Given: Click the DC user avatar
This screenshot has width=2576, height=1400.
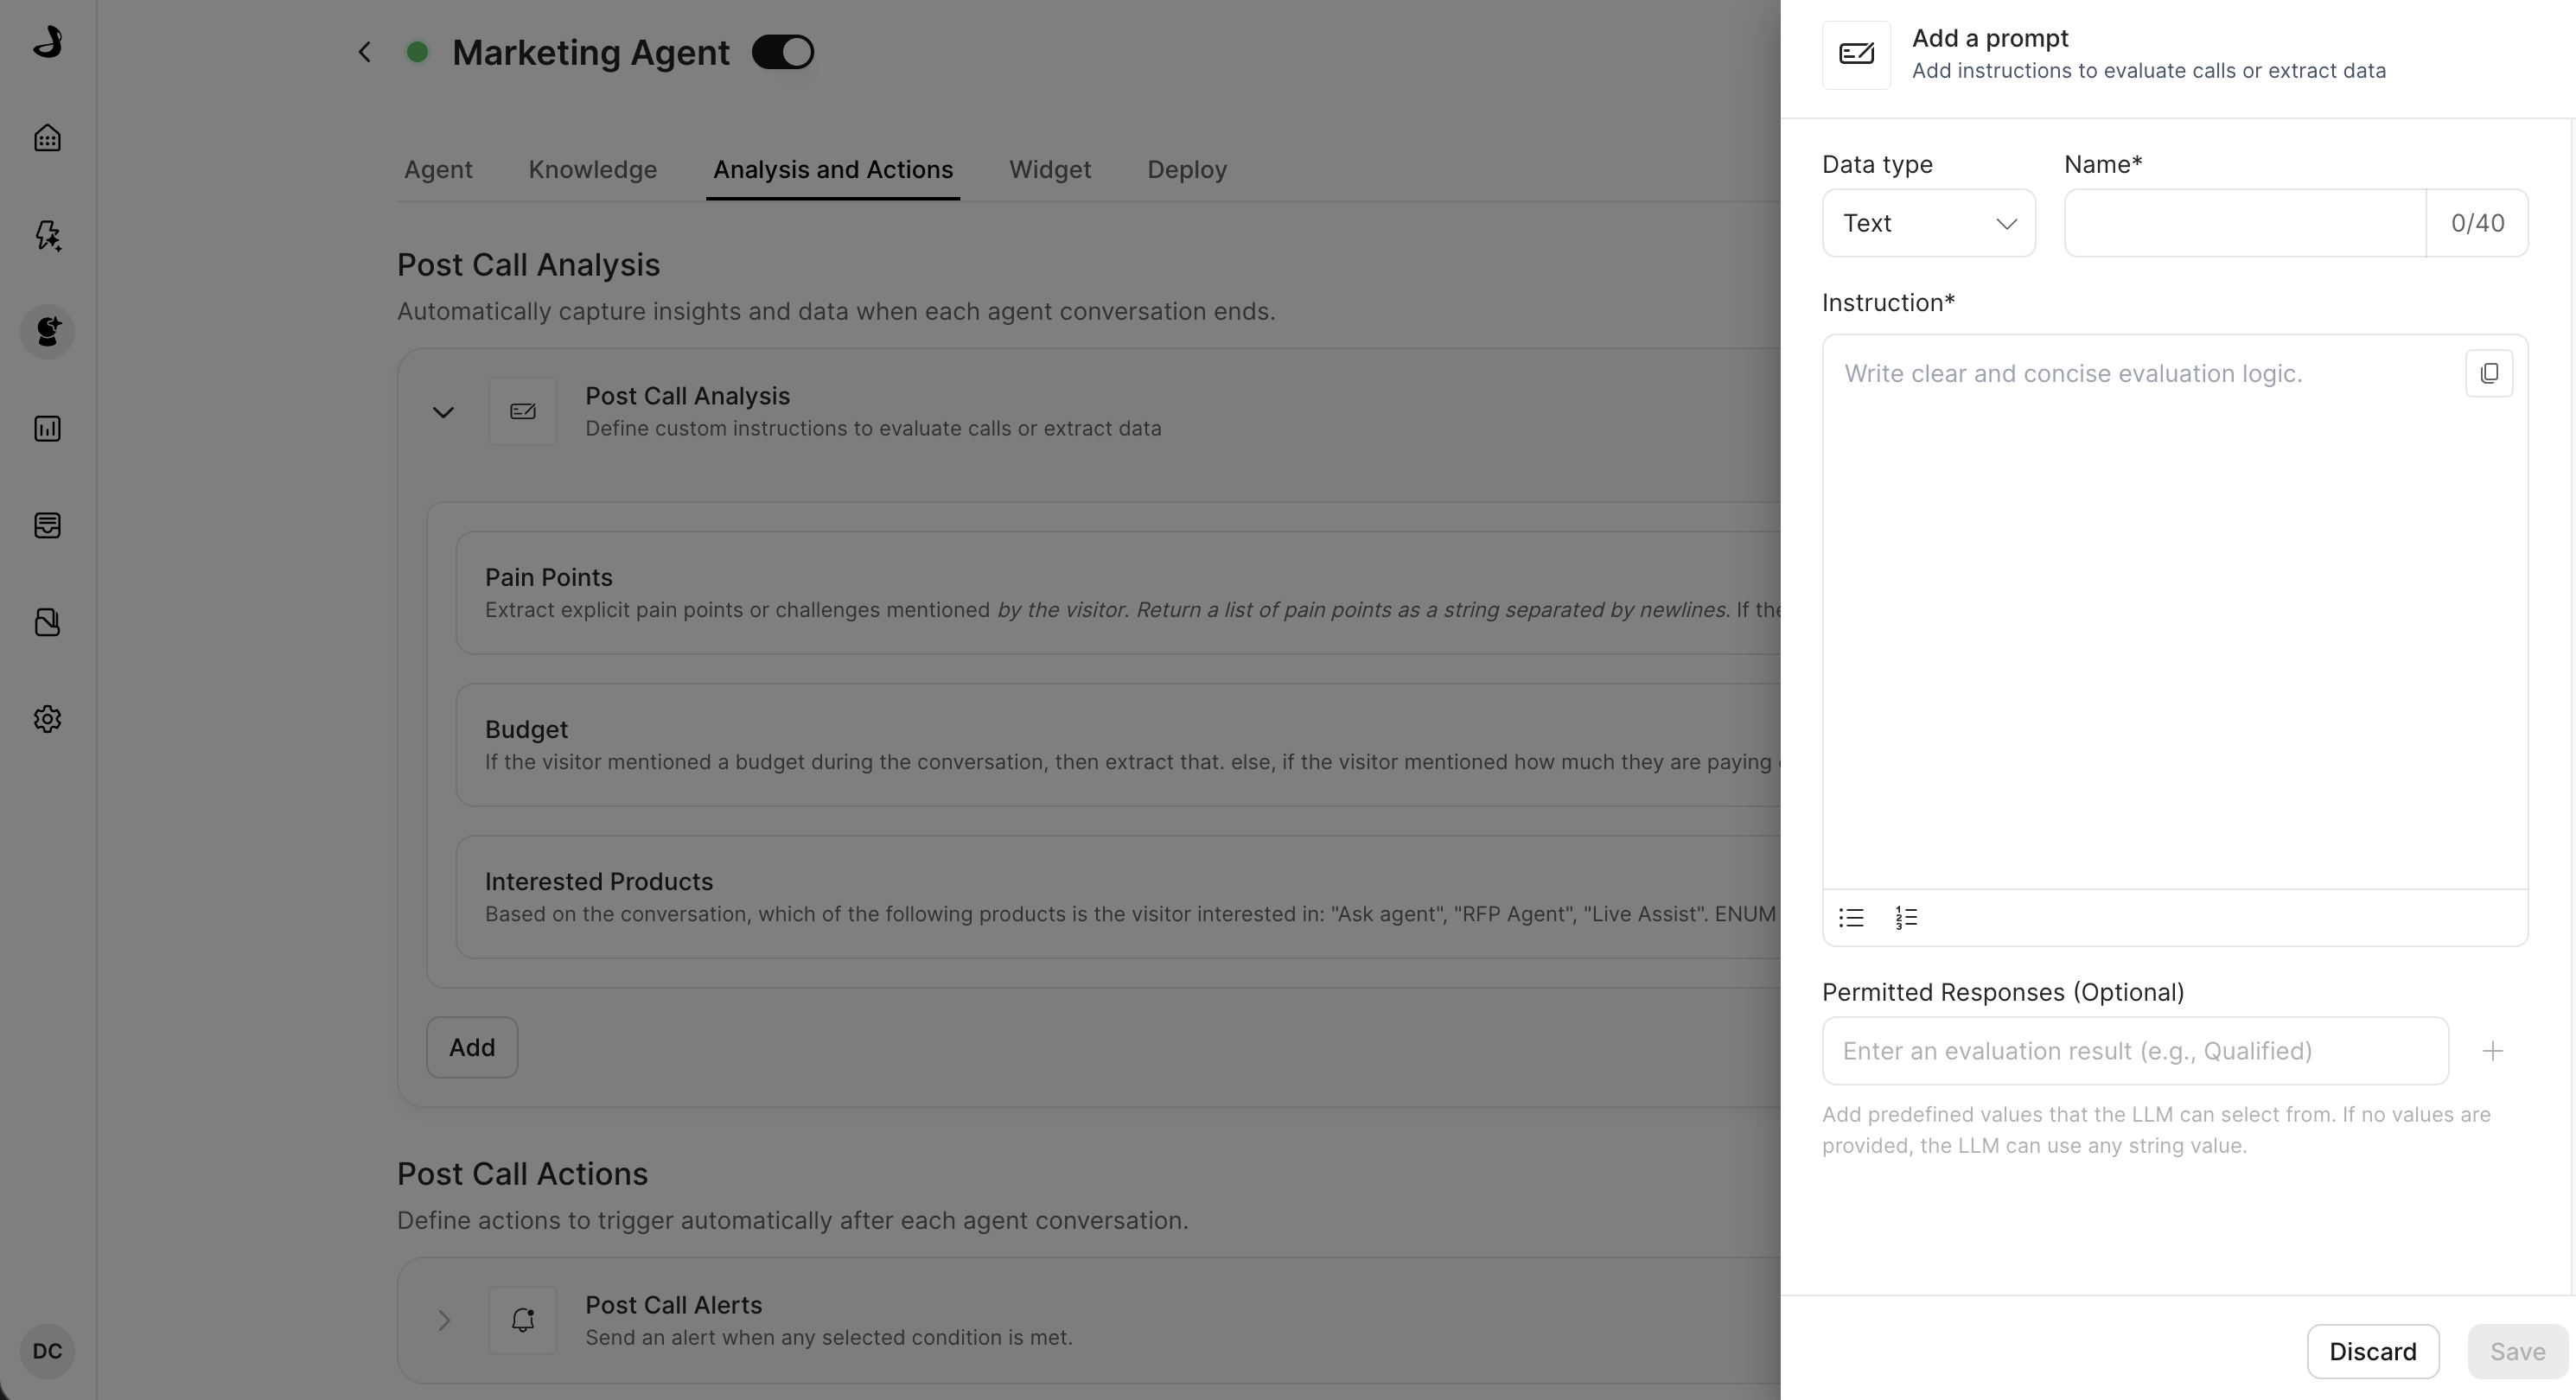Looking at the screenshot, I should click(x=47, y=1351).
